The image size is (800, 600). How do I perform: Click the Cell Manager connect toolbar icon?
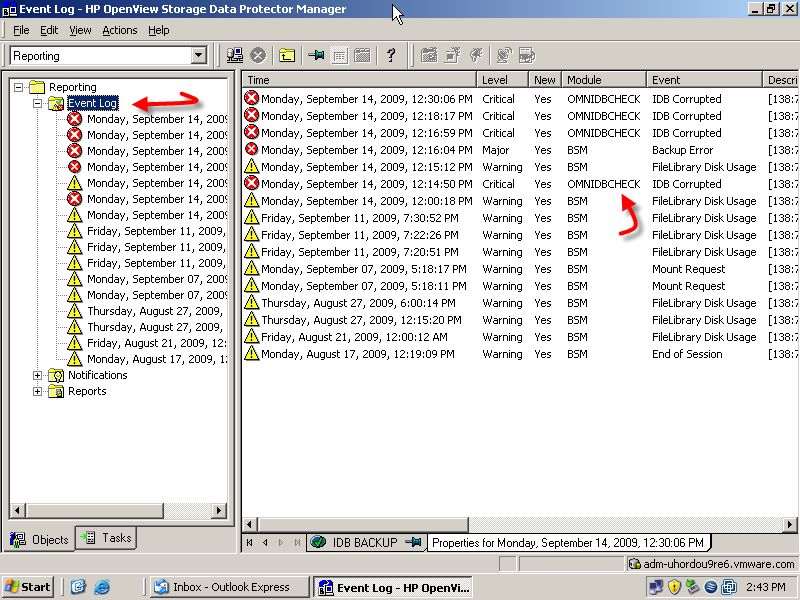[x=235, y=55]
